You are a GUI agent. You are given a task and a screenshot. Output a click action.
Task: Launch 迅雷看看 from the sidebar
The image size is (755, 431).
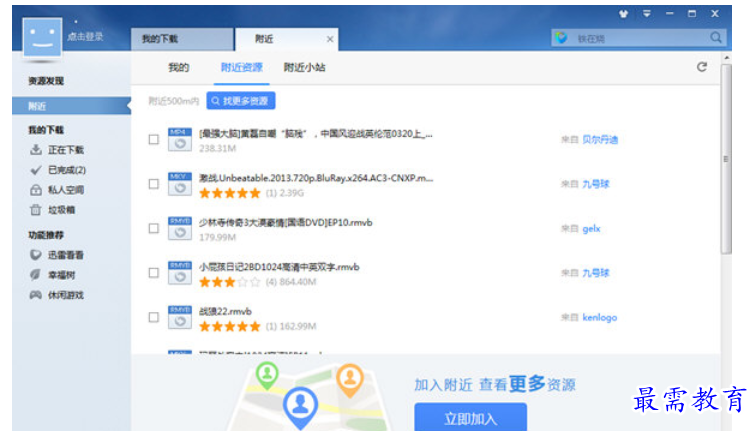pos(65,255)
